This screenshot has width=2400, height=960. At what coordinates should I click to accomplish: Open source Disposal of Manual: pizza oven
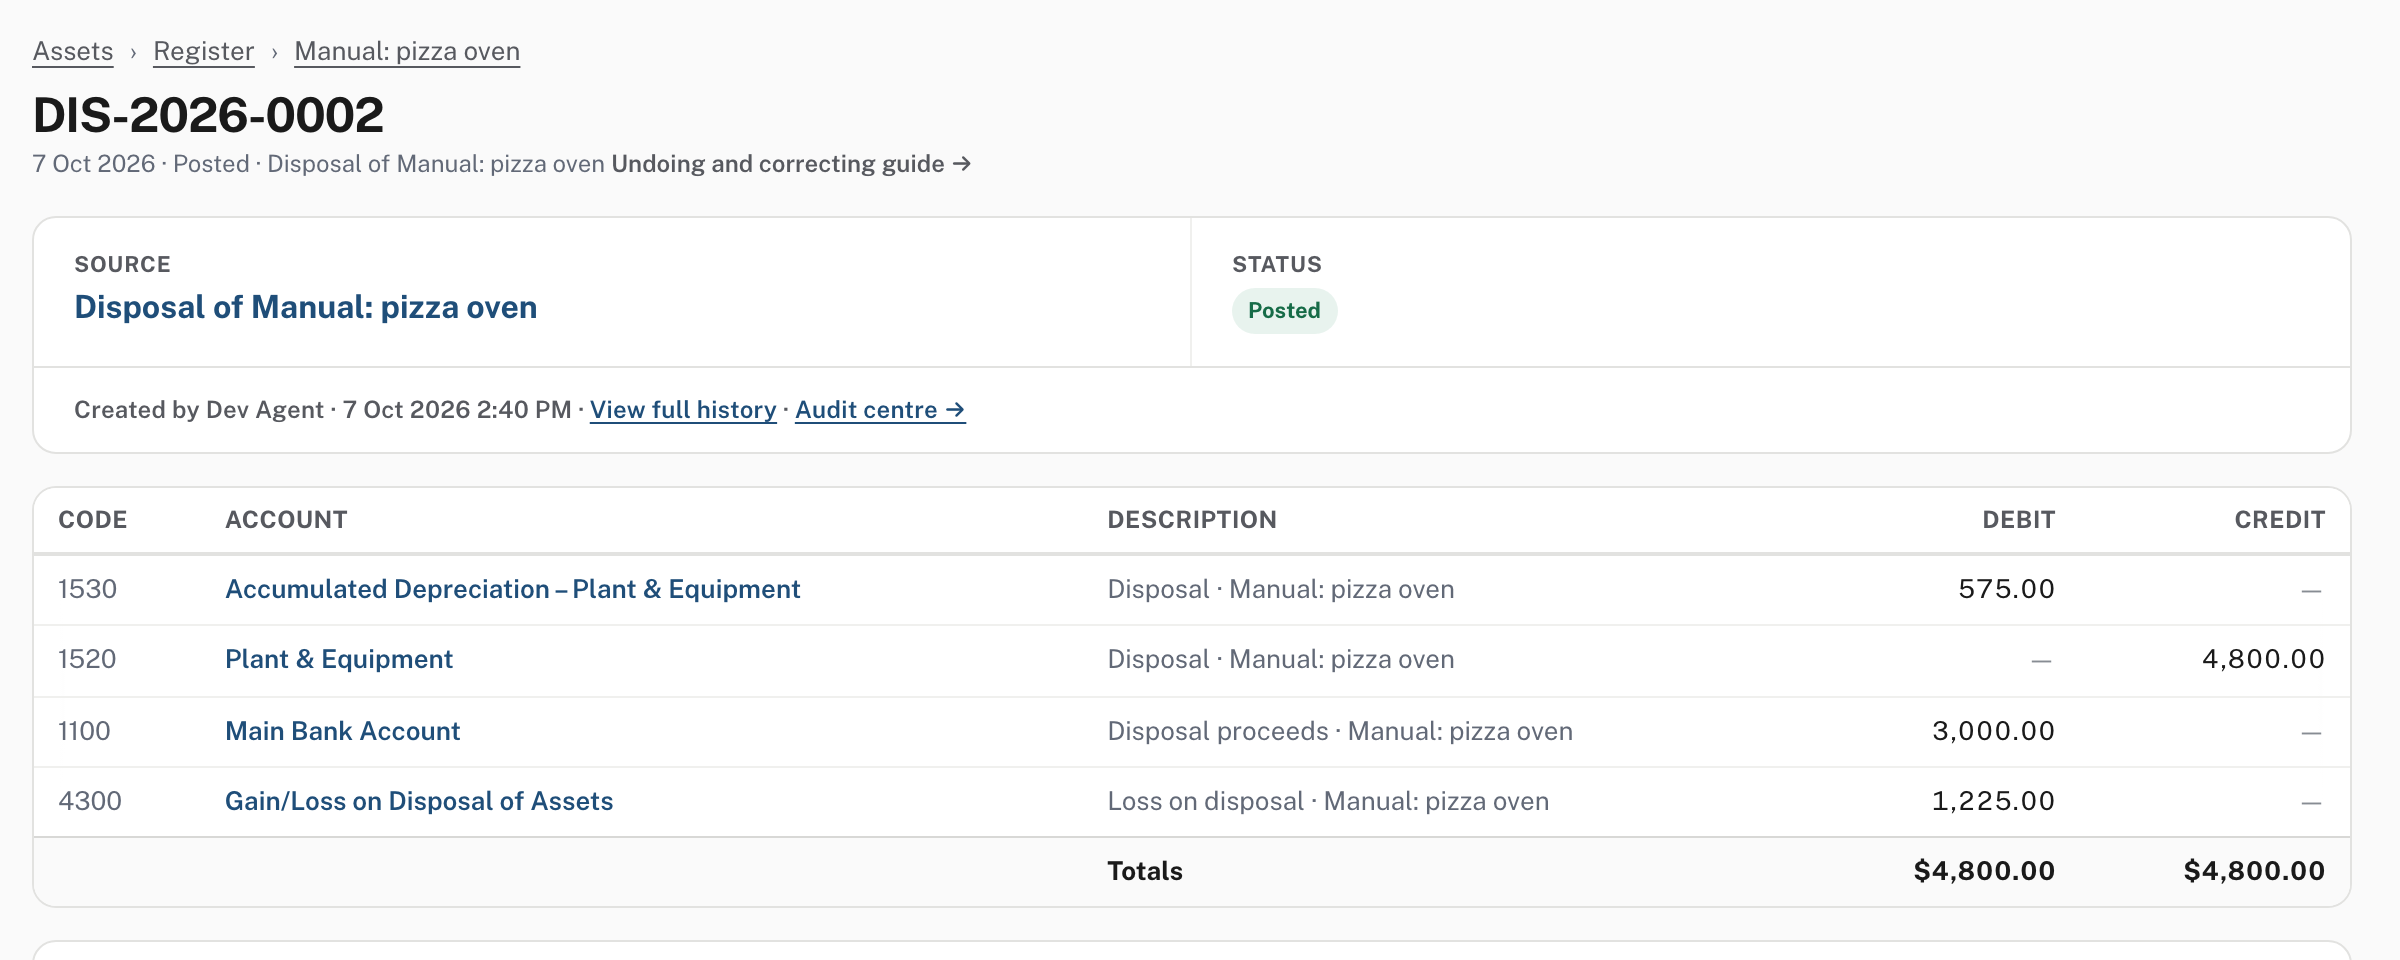pos(306,307)
